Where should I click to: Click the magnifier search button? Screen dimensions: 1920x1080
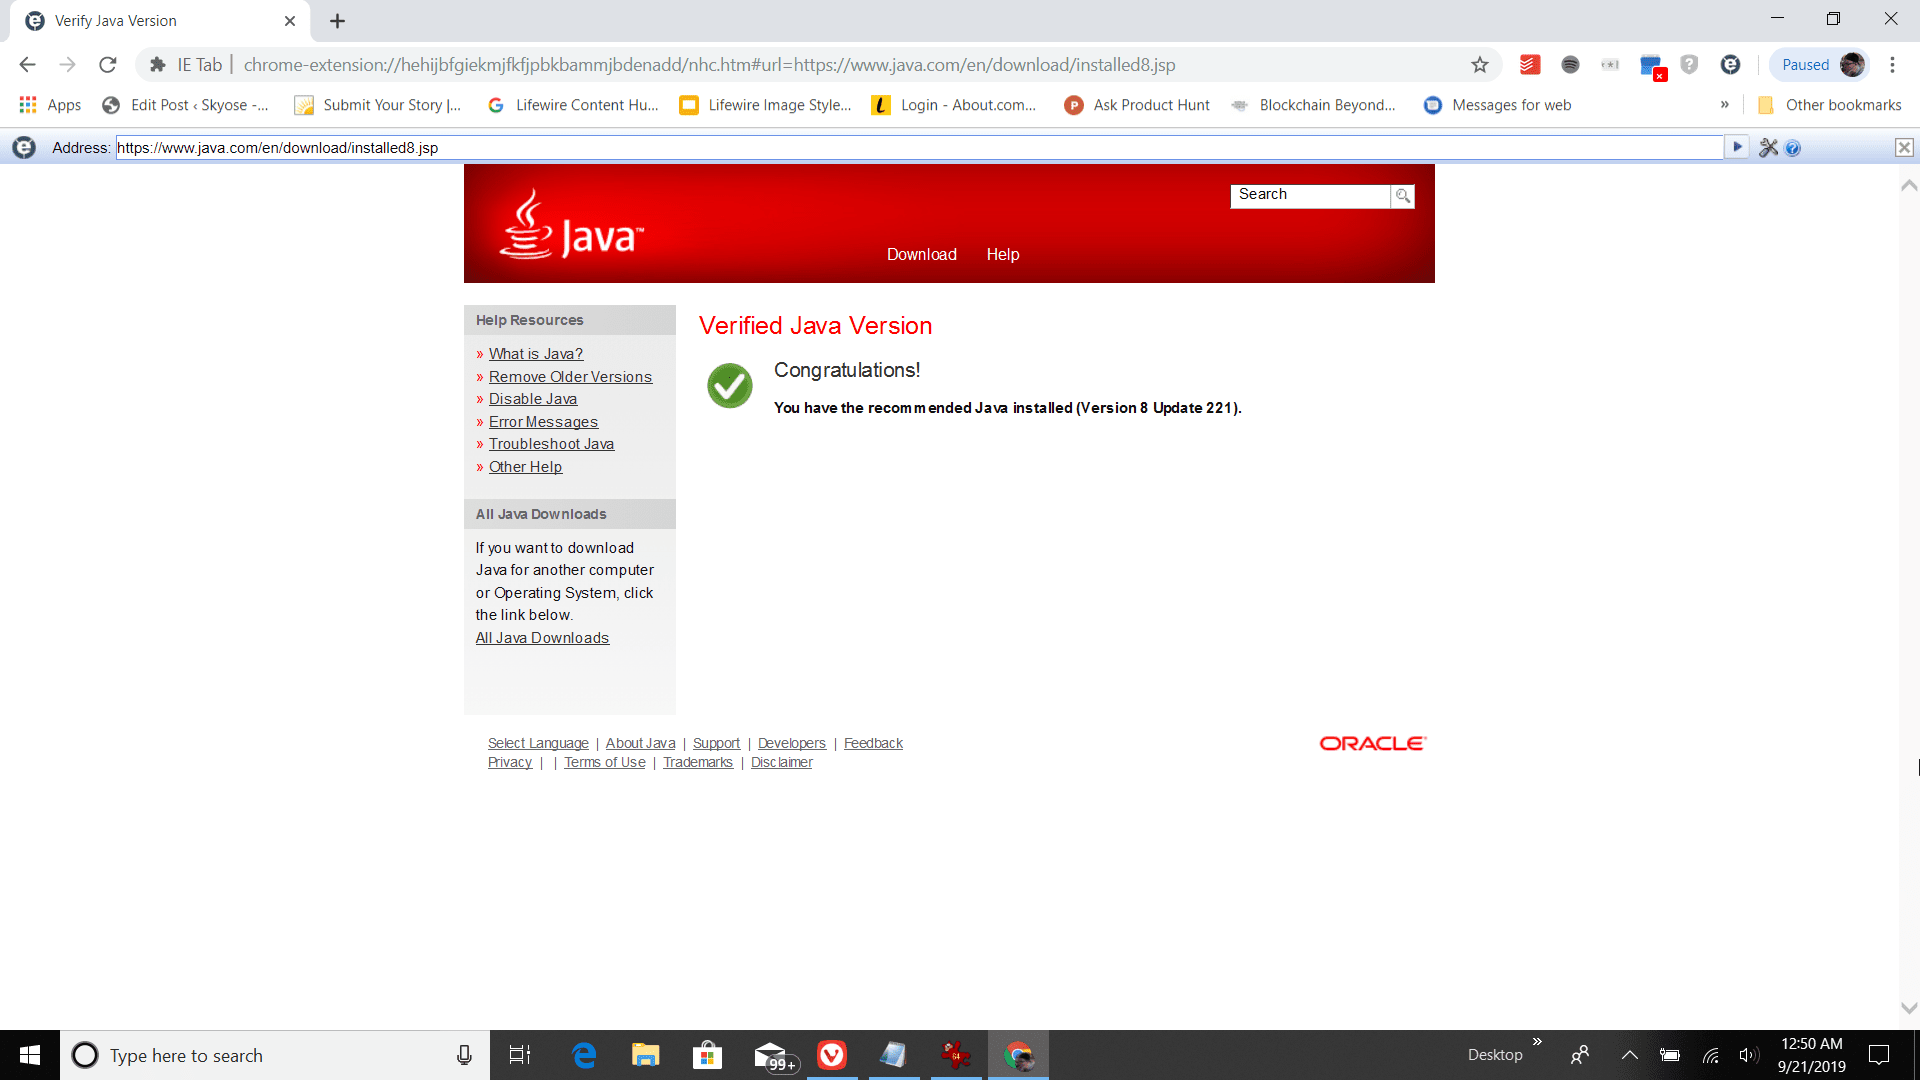point(1403,196)
